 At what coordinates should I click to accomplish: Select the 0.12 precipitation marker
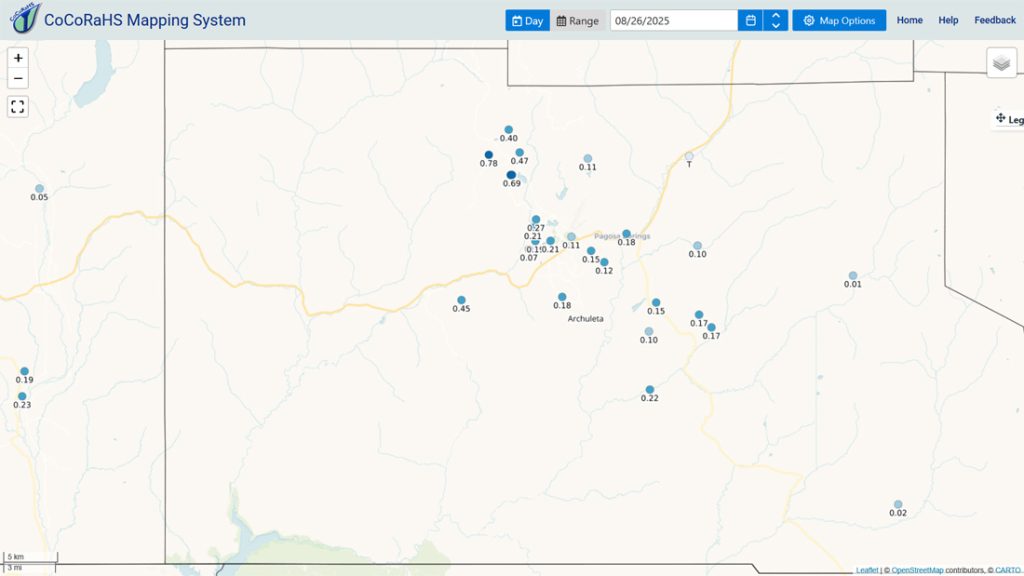[x=604, y=263]
